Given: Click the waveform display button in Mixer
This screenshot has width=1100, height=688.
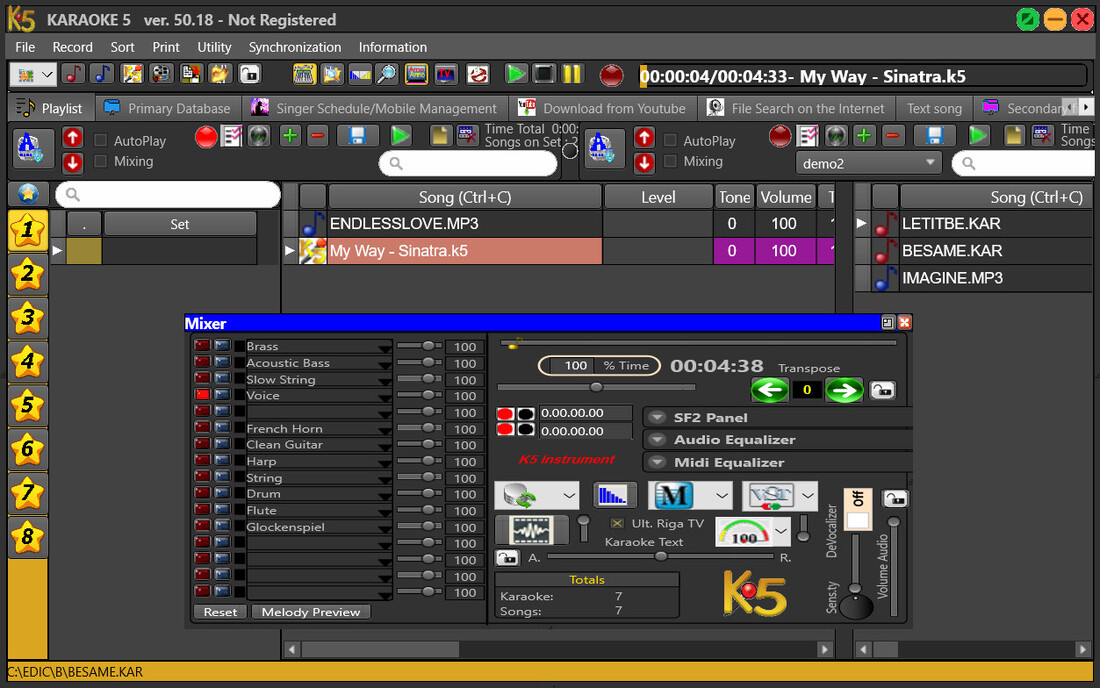Looking at the screenshot, I should [x=531, y=530].
